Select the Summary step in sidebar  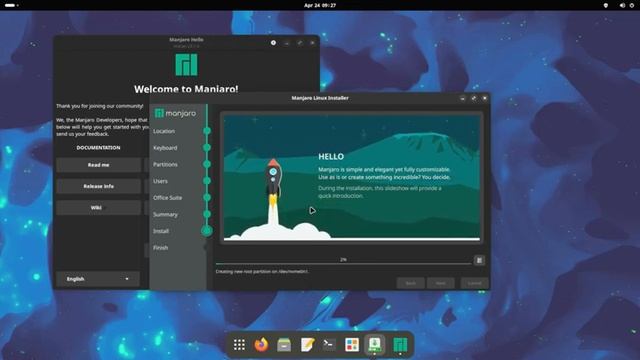pos(165,214)
